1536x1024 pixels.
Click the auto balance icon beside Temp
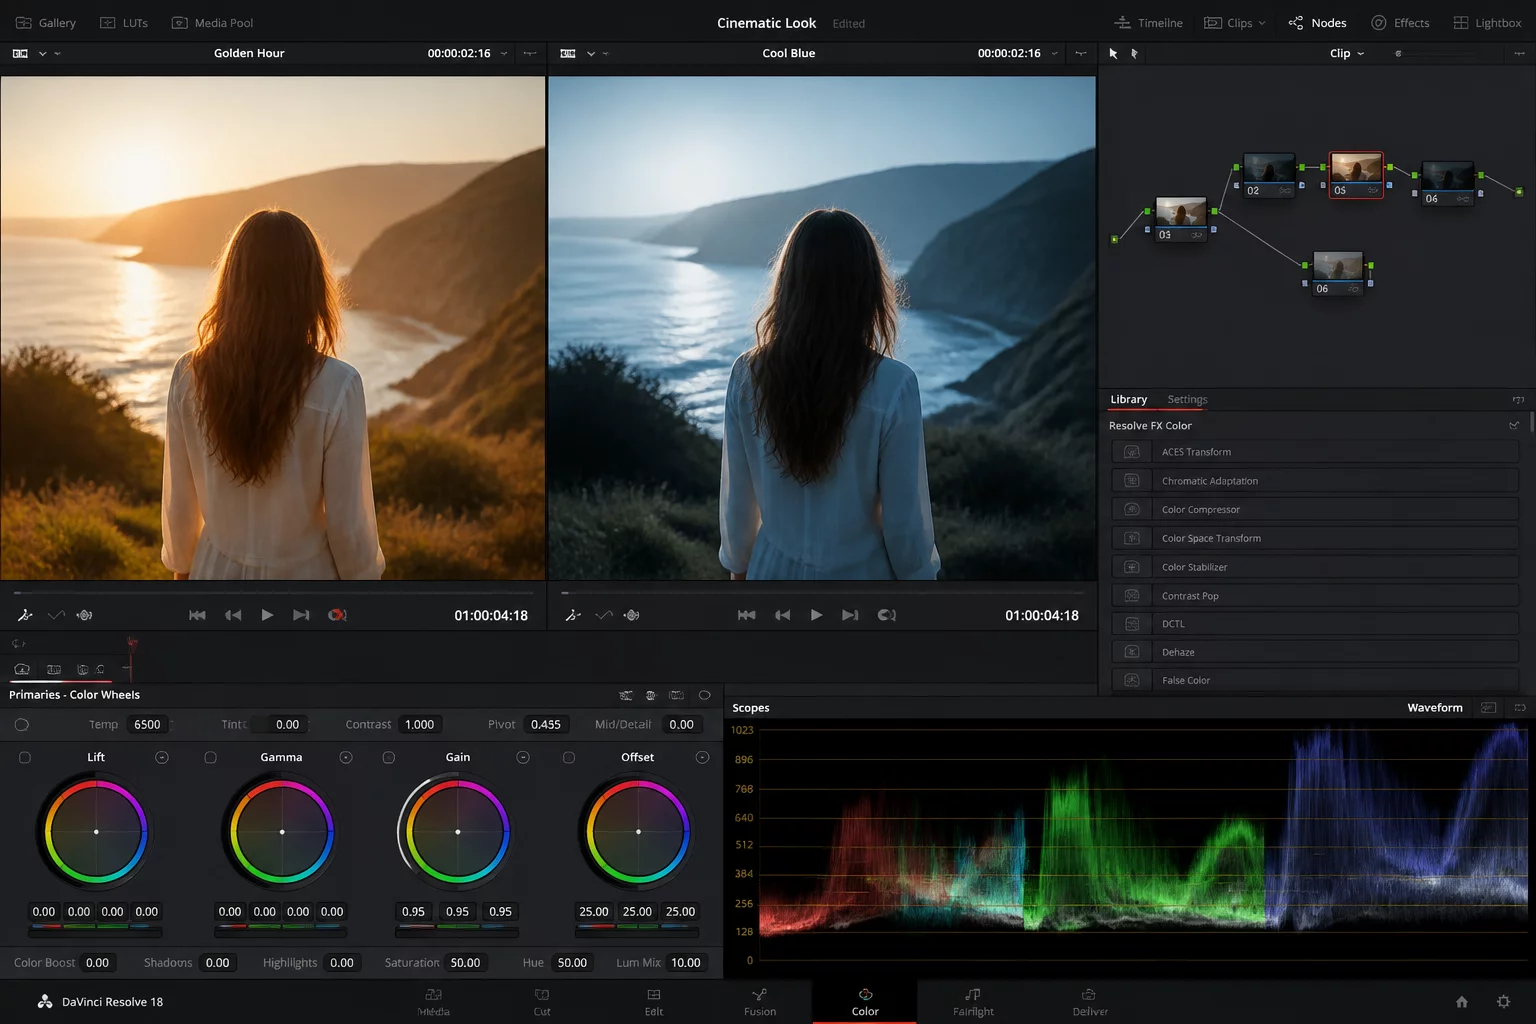coord(22,725)
